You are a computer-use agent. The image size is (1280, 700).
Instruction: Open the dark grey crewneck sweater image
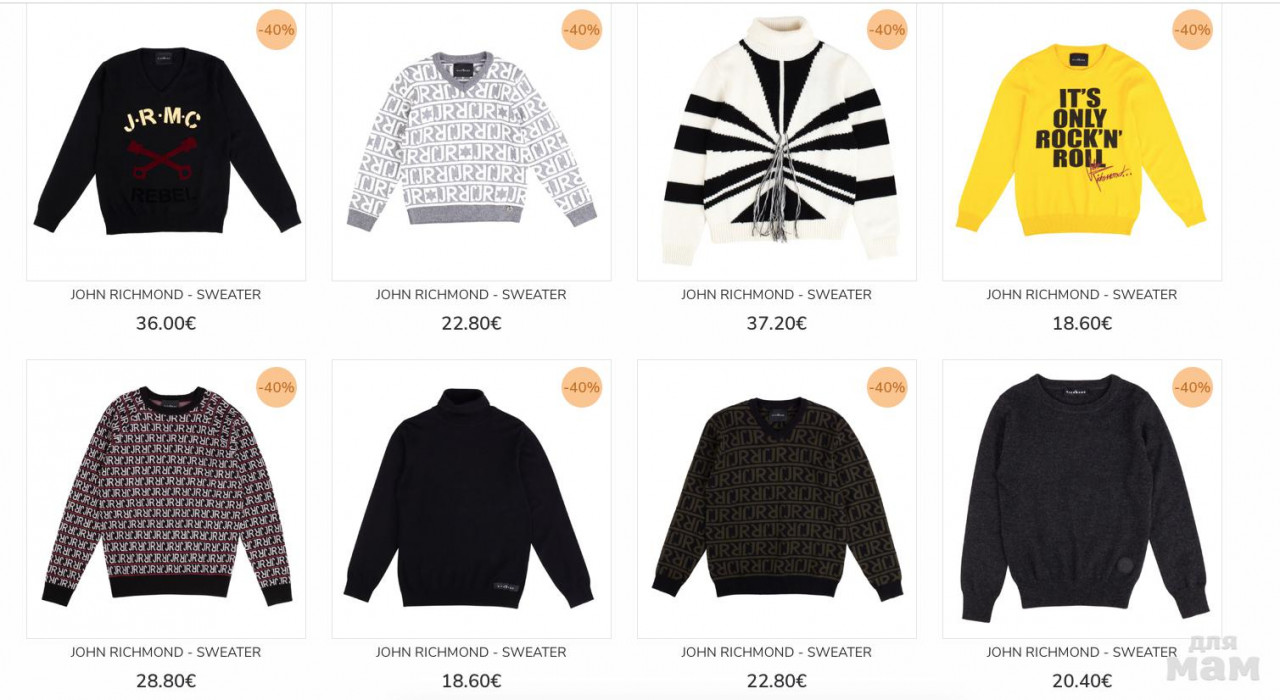point(1082,499)
